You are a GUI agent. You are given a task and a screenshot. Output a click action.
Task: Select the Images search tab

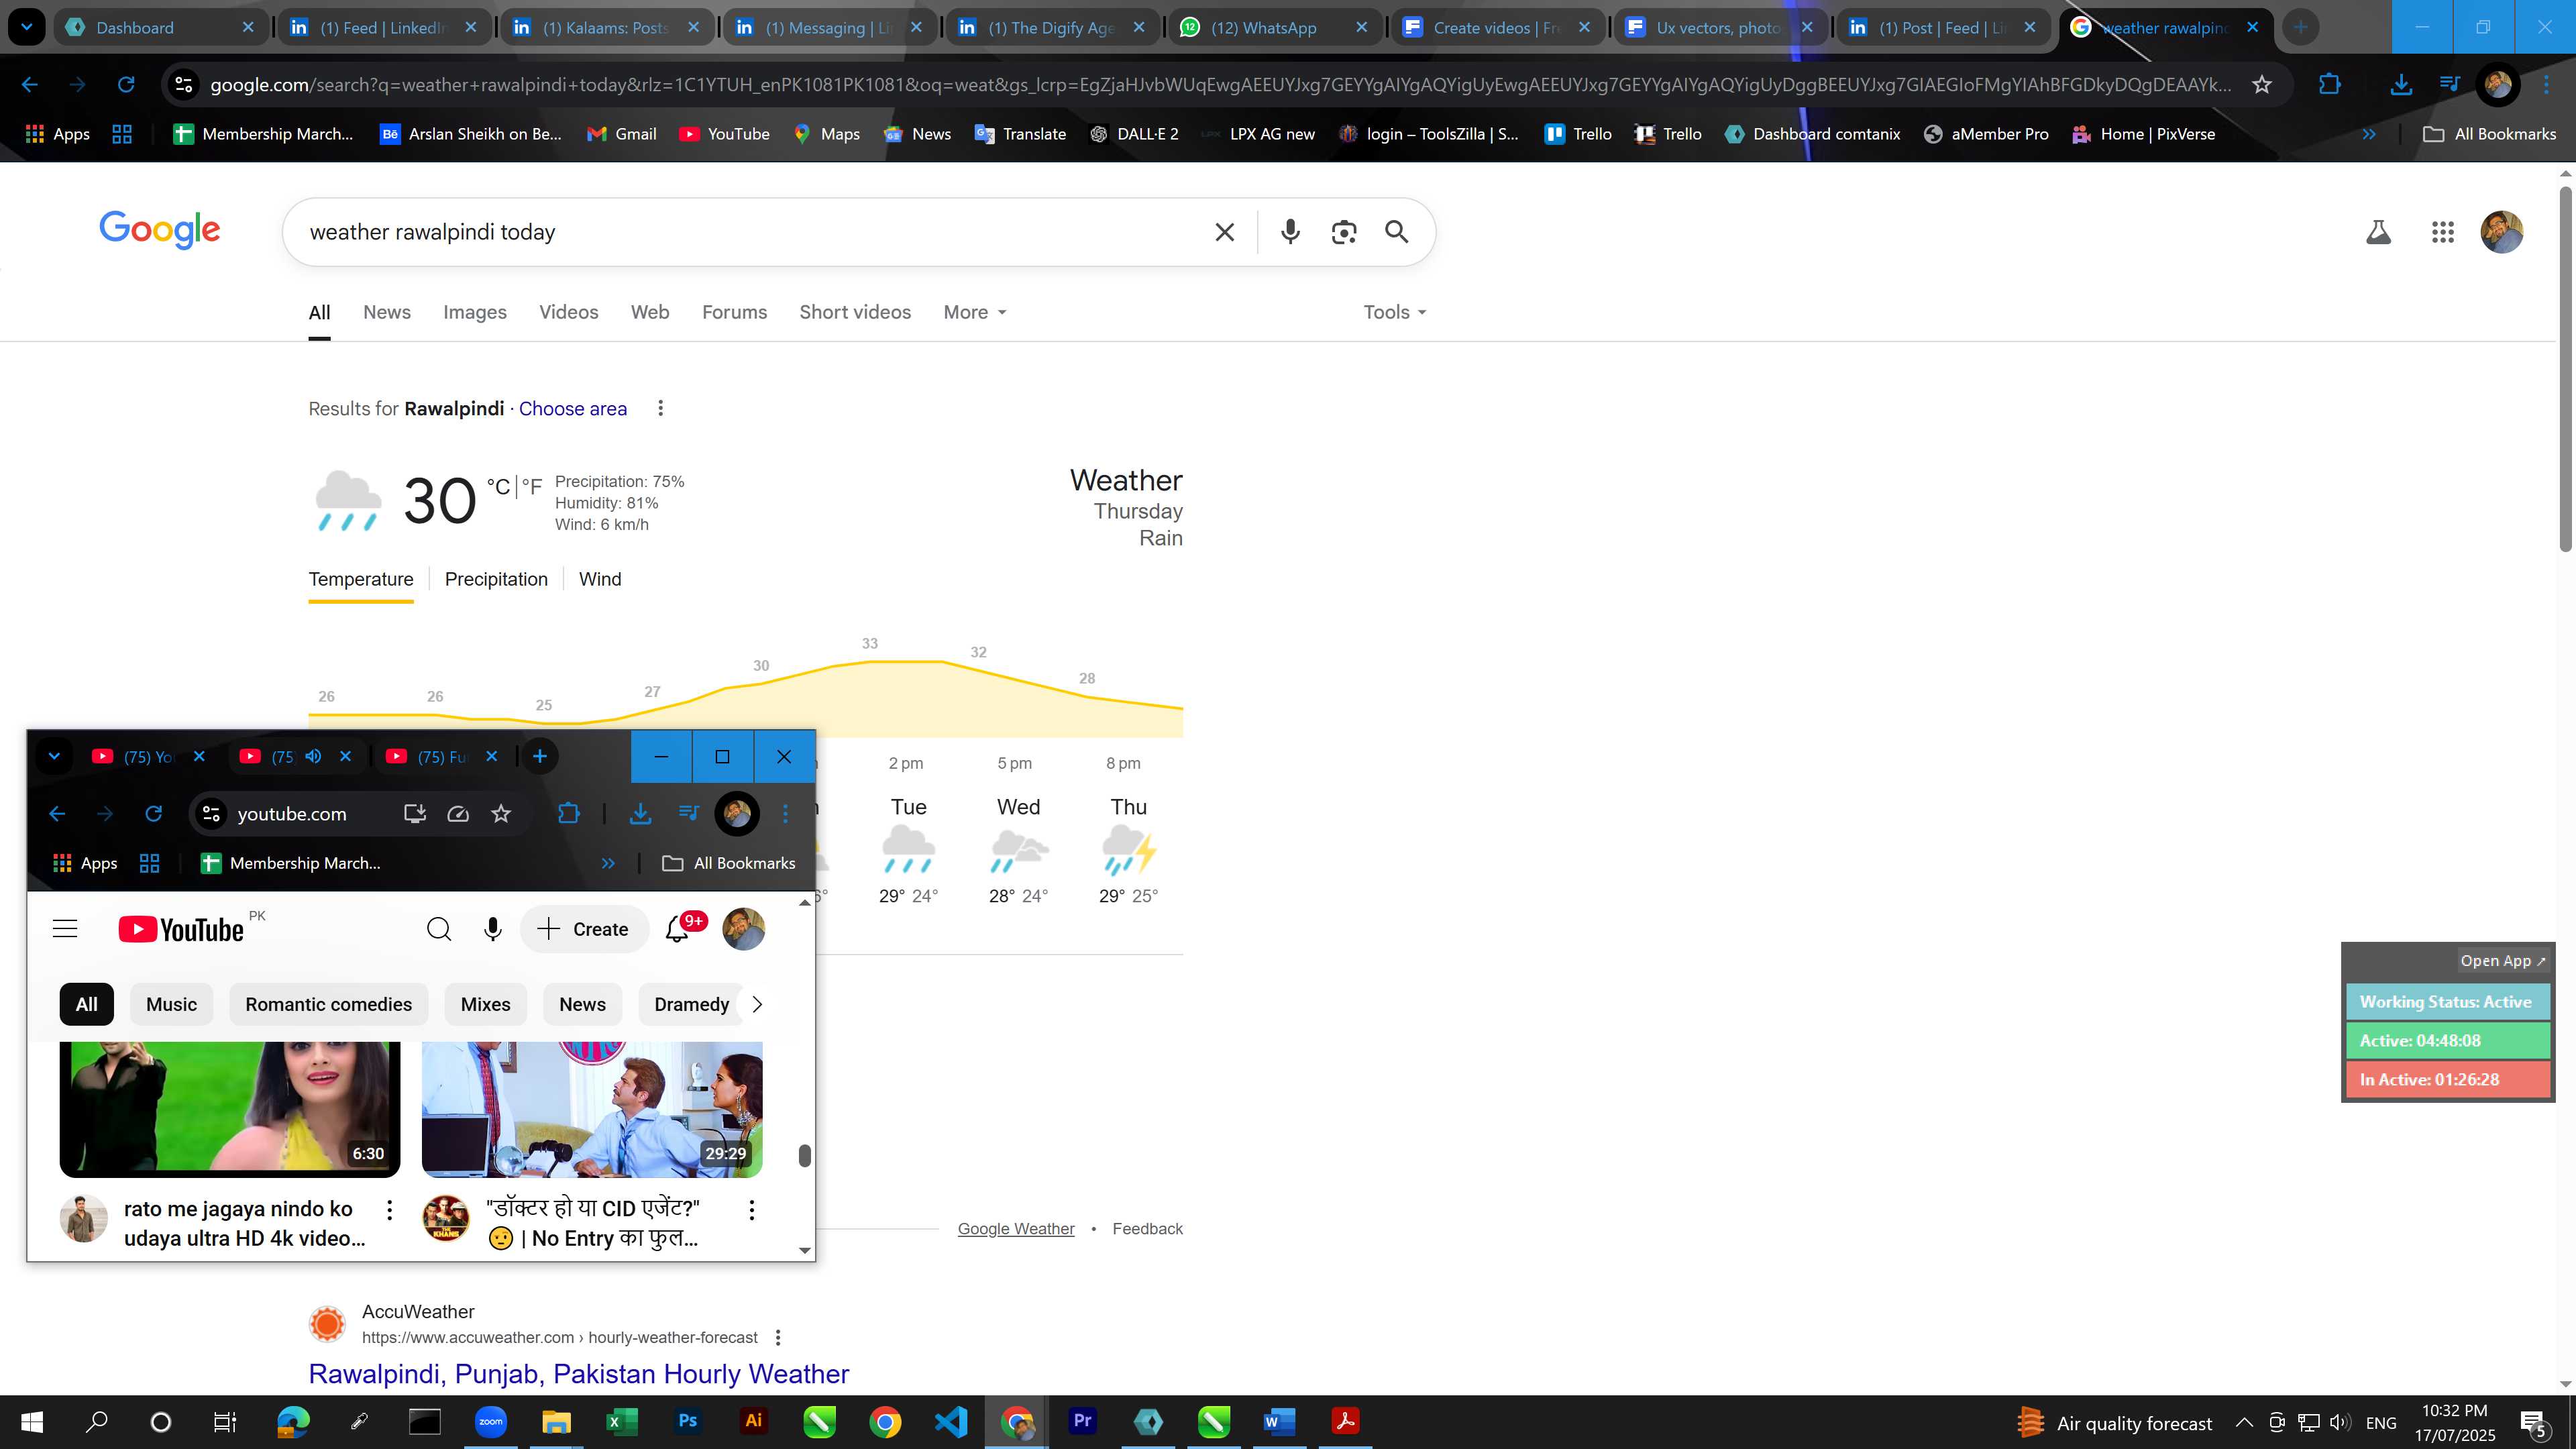coord(475,312)
